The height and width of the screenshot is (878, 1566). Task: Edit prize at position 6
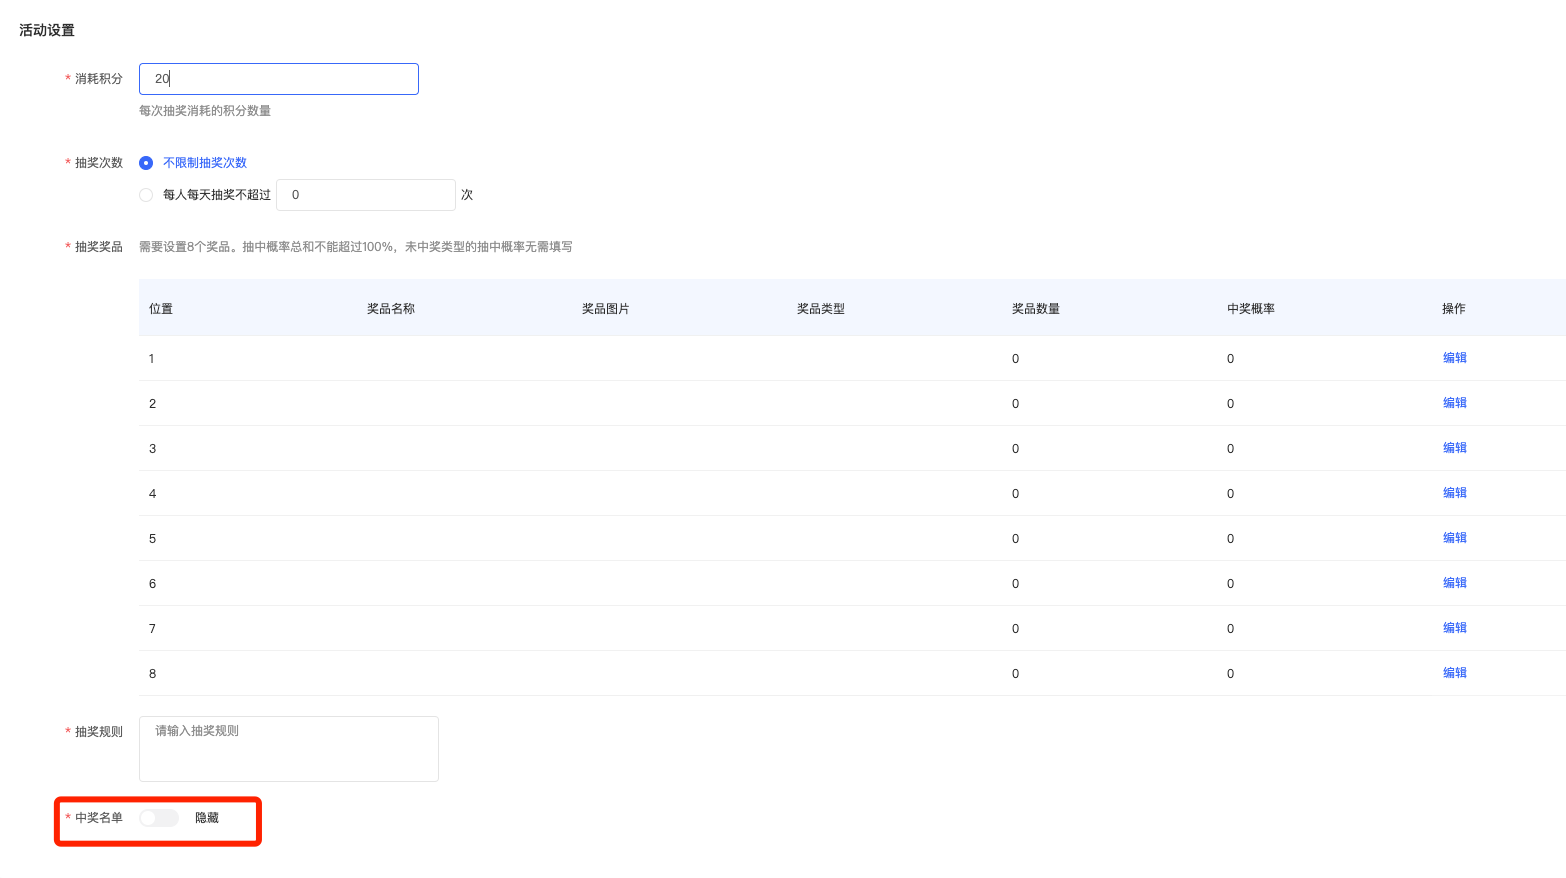tap(1454, 583)
